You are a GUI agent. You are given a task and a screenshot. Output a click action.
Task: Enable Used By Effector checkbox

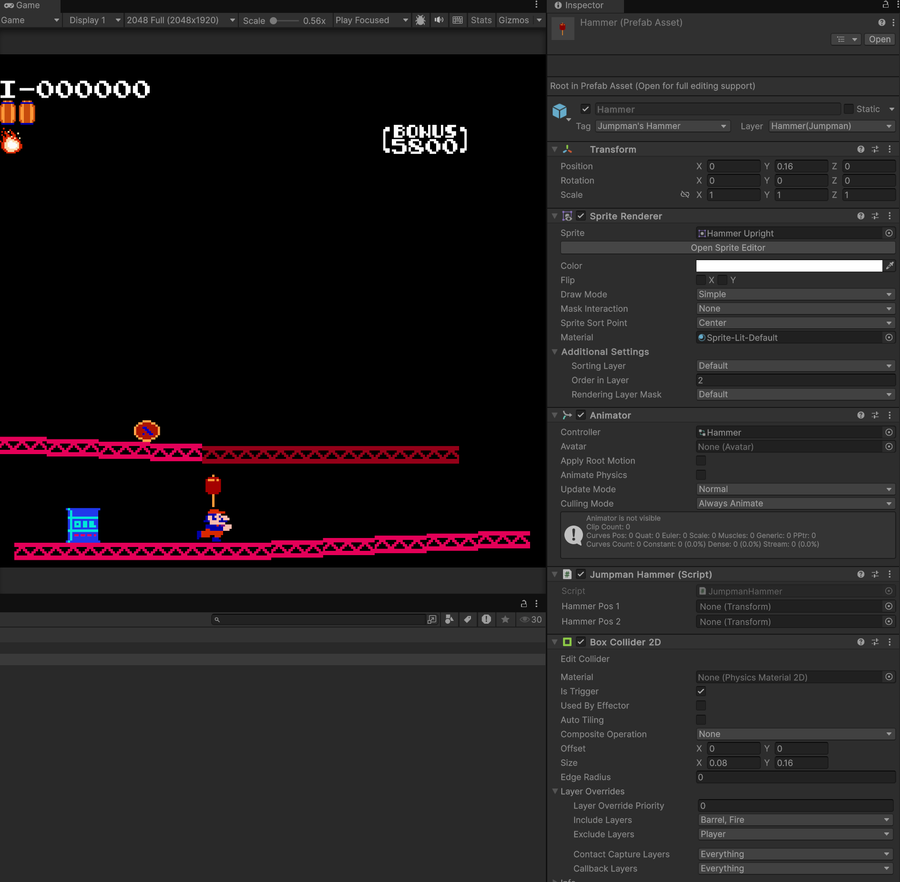[x=701, y=706]
